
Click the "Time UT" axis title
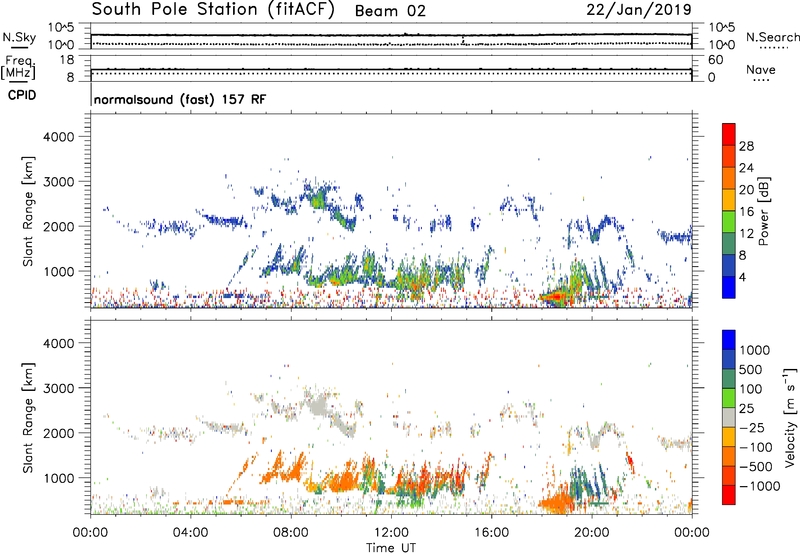click(391, 548)
